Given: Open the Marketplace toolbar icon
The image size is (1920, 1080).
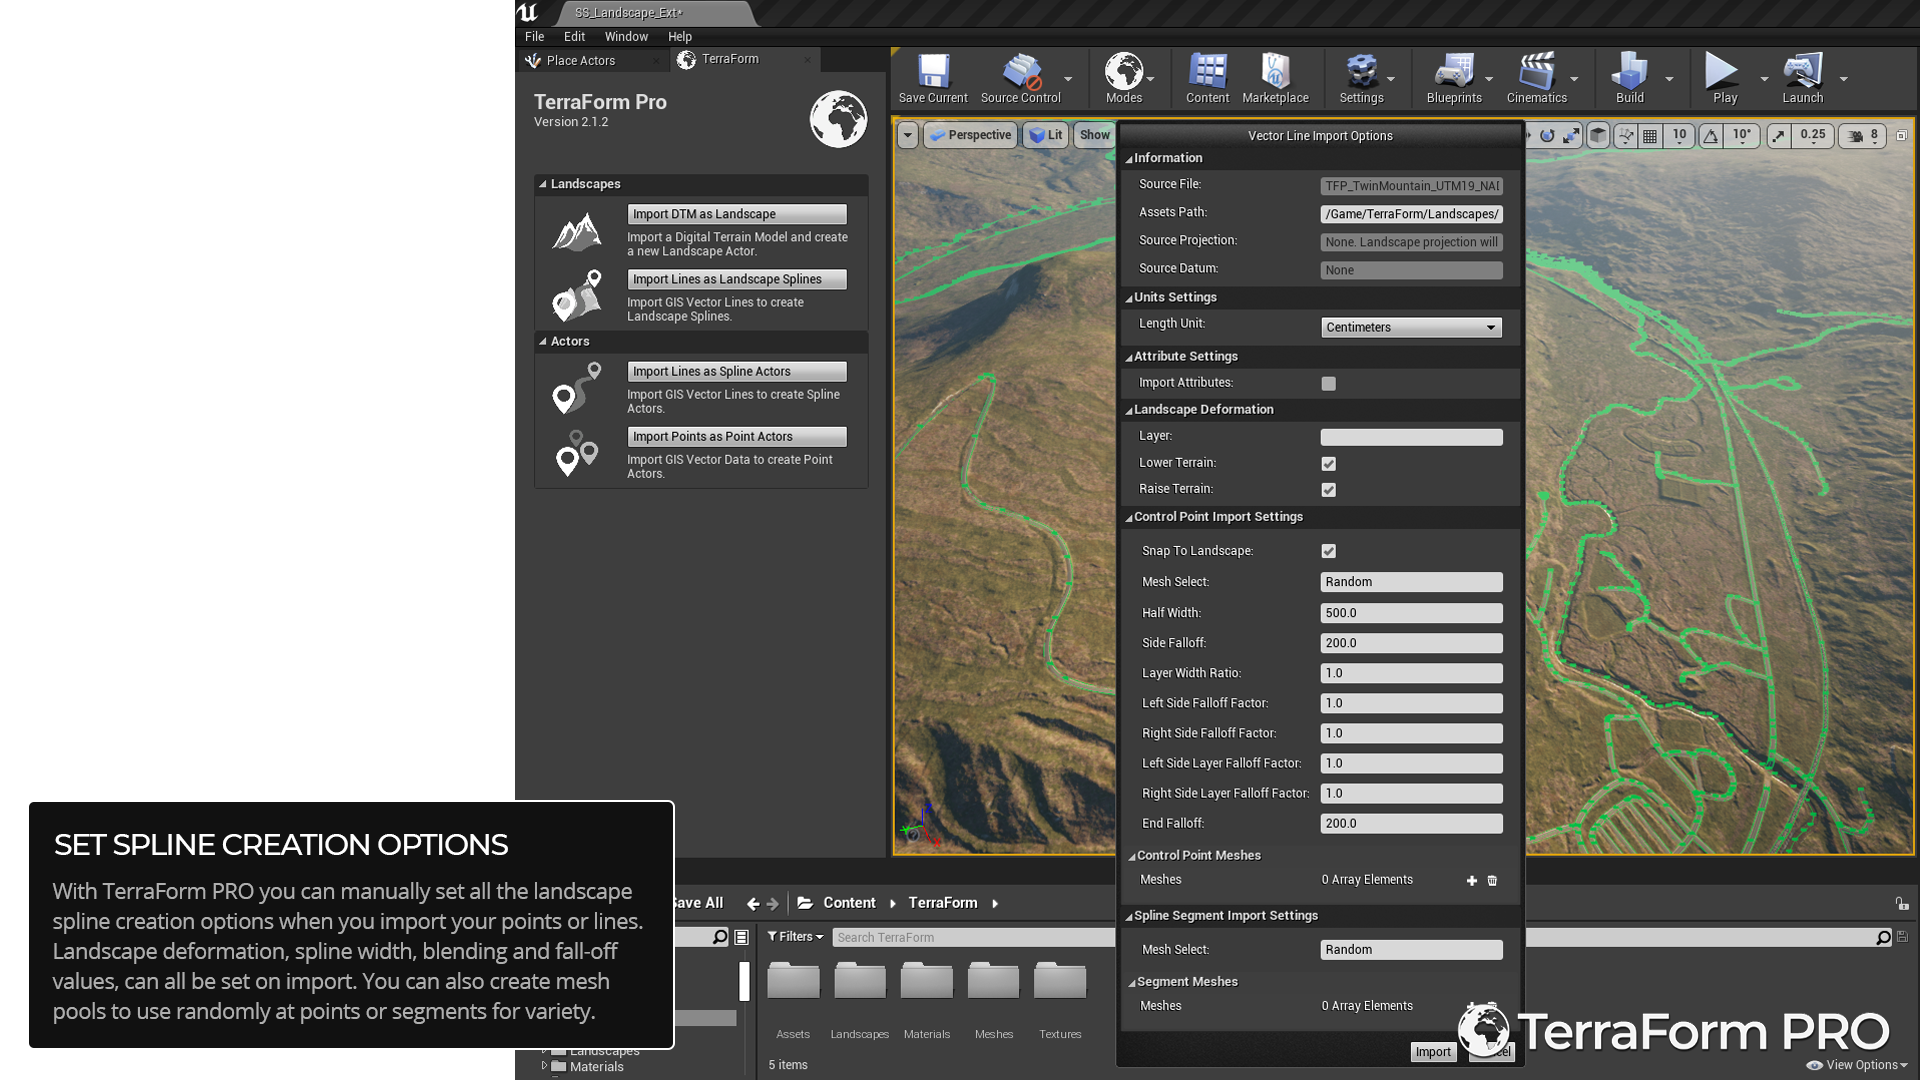Looking at the screenshot, I should 1275,78.
